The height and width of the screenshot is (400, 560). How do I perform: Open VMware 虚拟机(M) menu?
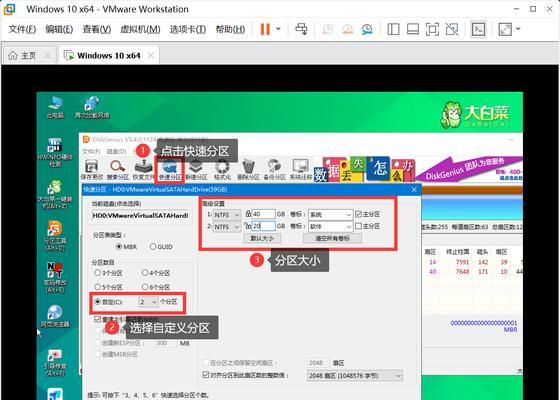(x=140, y=29)
